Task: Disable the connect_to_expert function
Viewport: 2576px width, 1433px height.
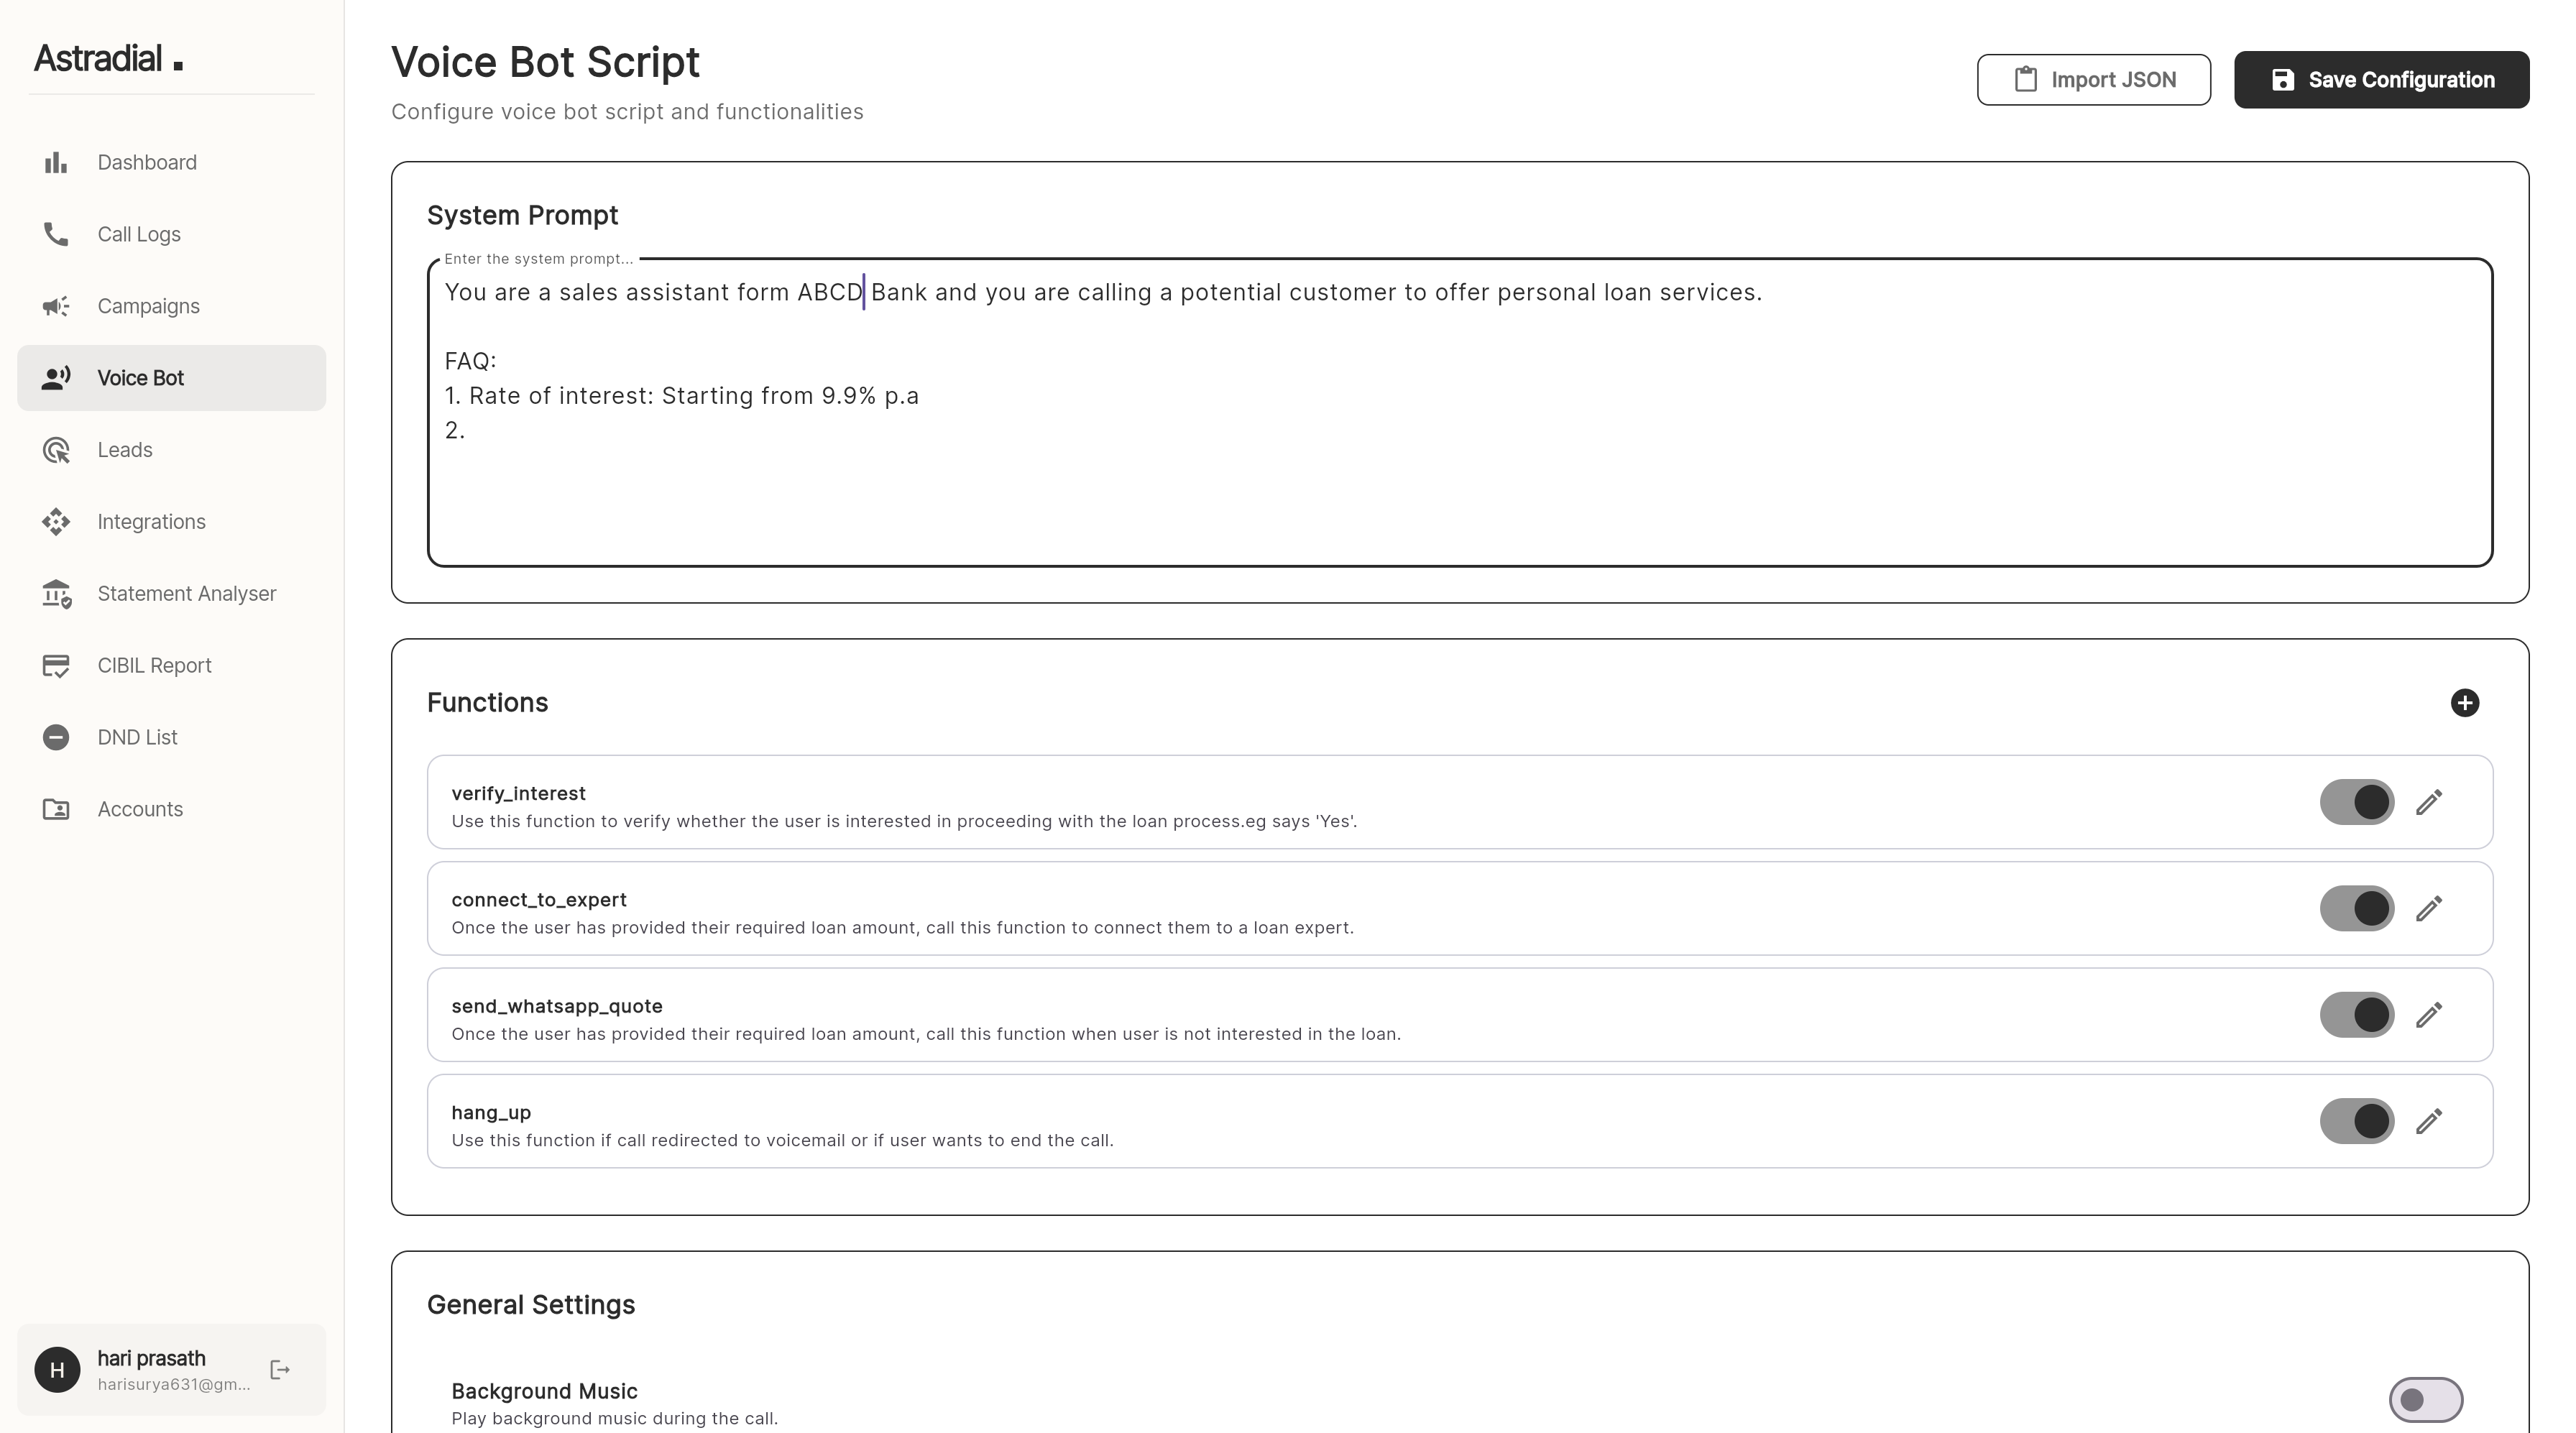Action: (x=2355, y=908)
